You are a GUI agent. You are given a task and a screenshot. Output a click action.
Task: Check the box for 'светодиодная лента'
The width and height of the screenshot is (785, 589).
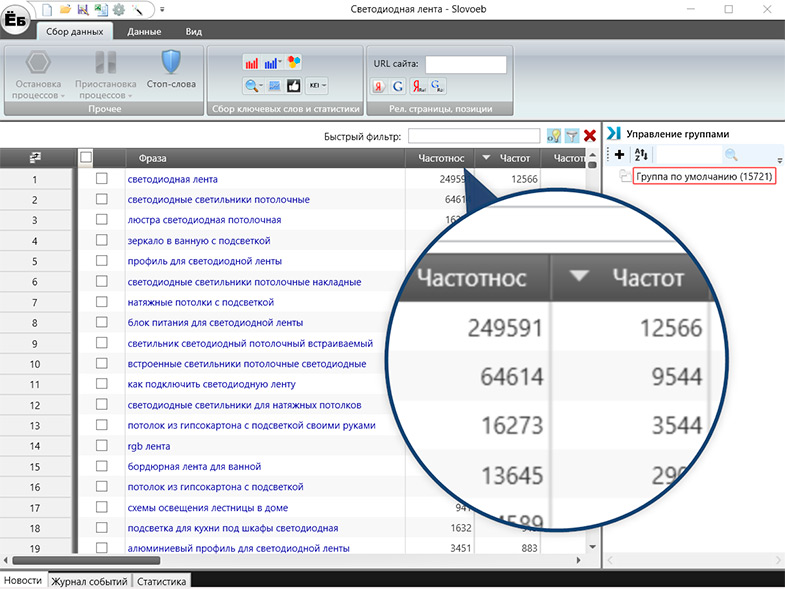102,178
